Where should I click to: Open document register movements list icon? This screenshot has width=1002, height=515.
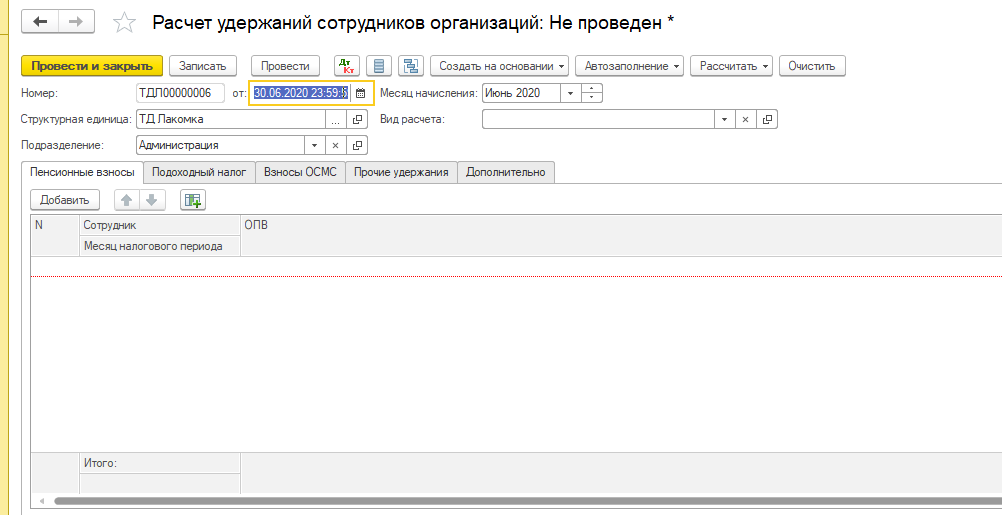point(379,66)
